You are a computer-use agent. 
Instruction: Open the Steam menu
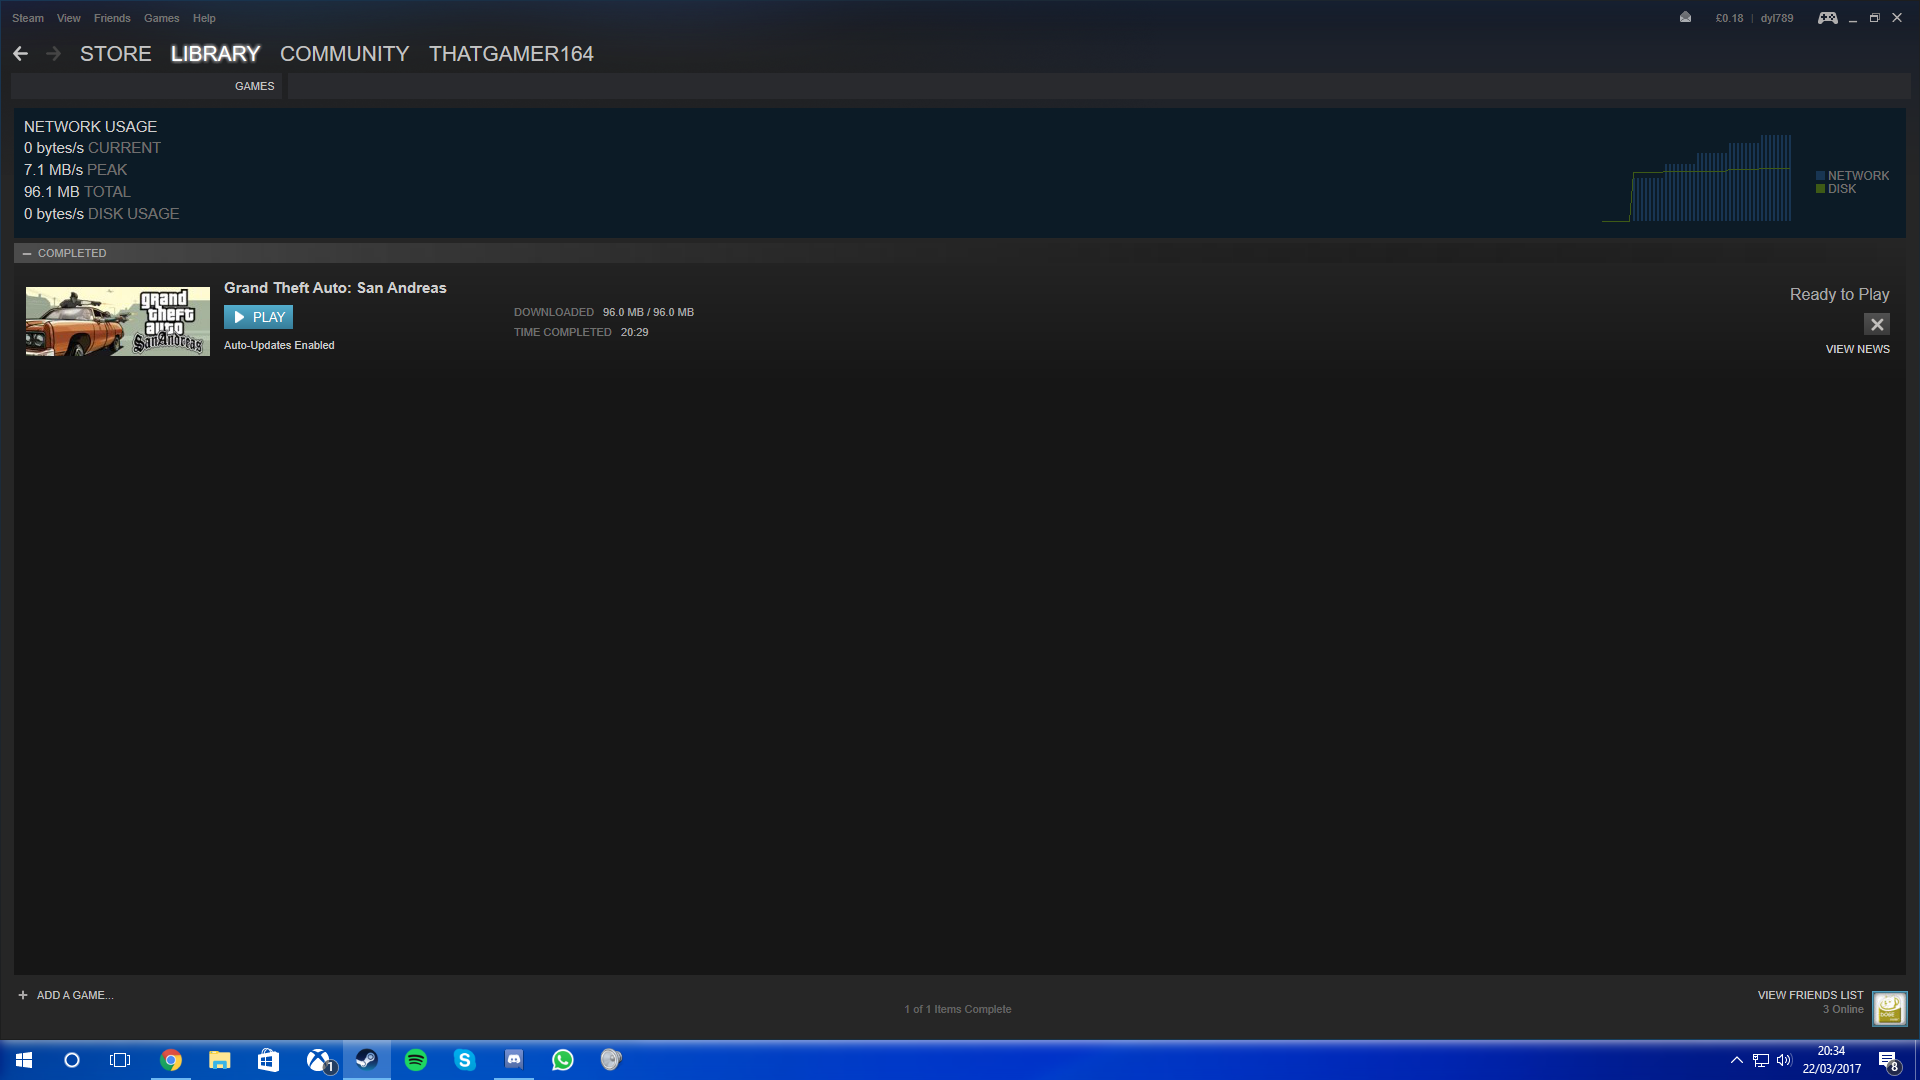(28, 18)
